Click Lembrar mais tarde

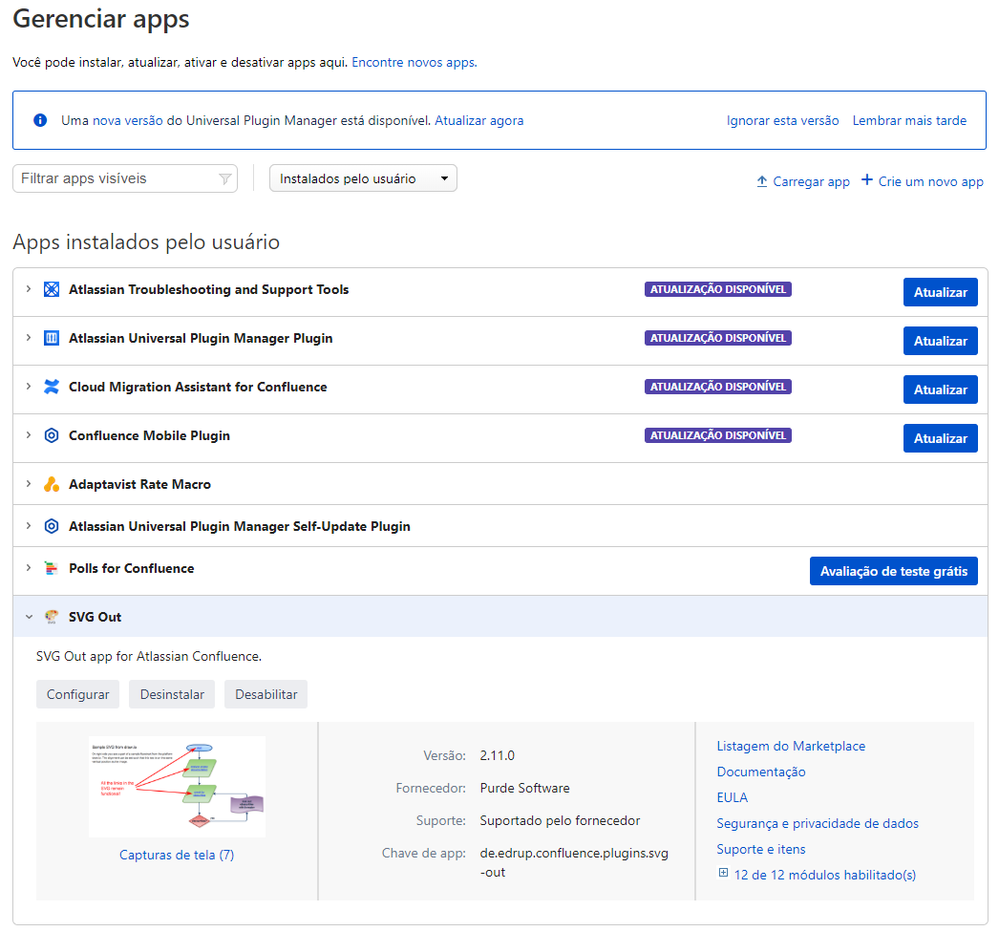[909, 120]
